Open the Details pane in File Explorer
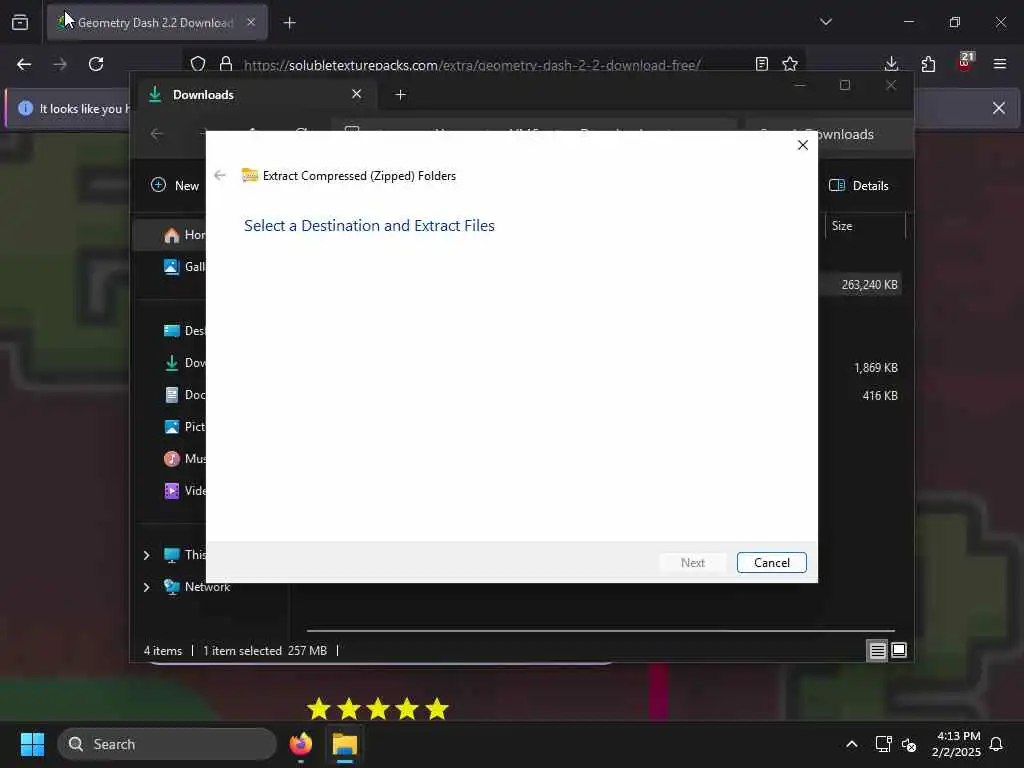Image resolution: width=1024 pixels, height=768 pixels. pyautogui.click(x=858, y=185)
